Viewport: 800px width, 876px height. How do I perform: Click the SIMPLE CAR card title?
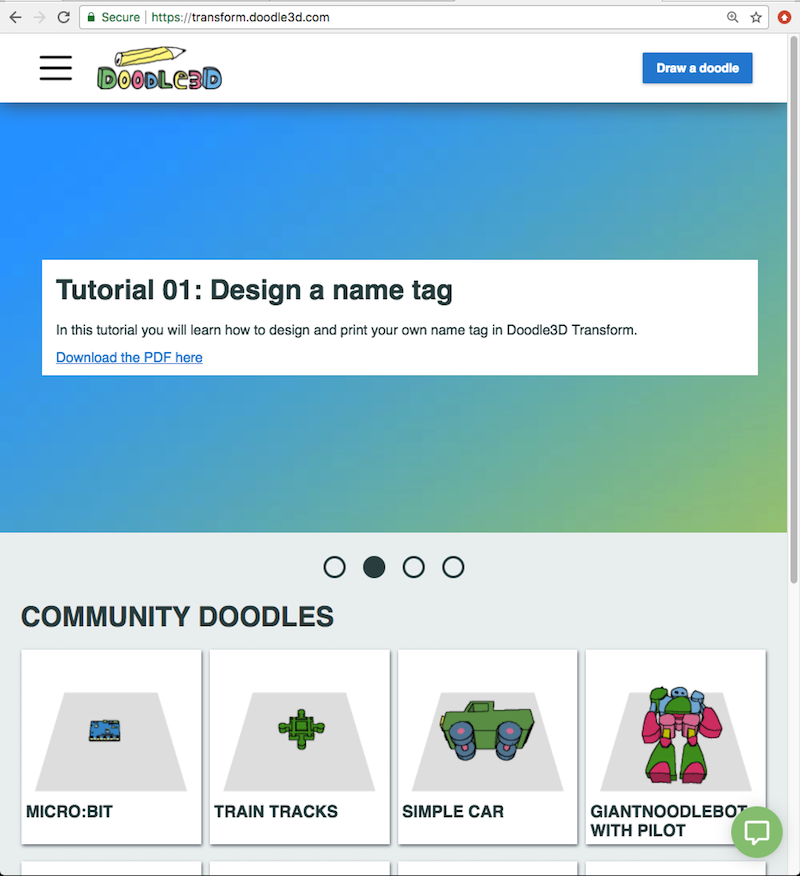pos(453,811)
